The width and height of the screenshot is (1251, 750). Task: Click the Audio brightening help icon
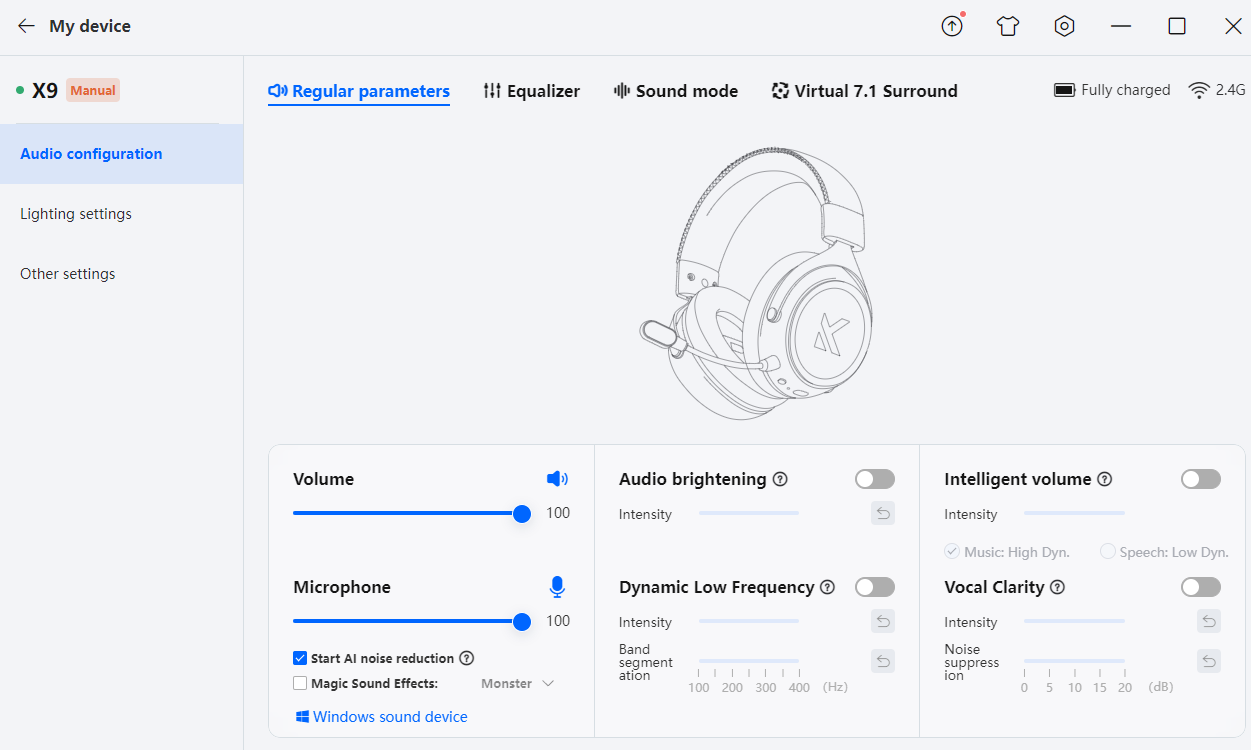coord(780,479)
